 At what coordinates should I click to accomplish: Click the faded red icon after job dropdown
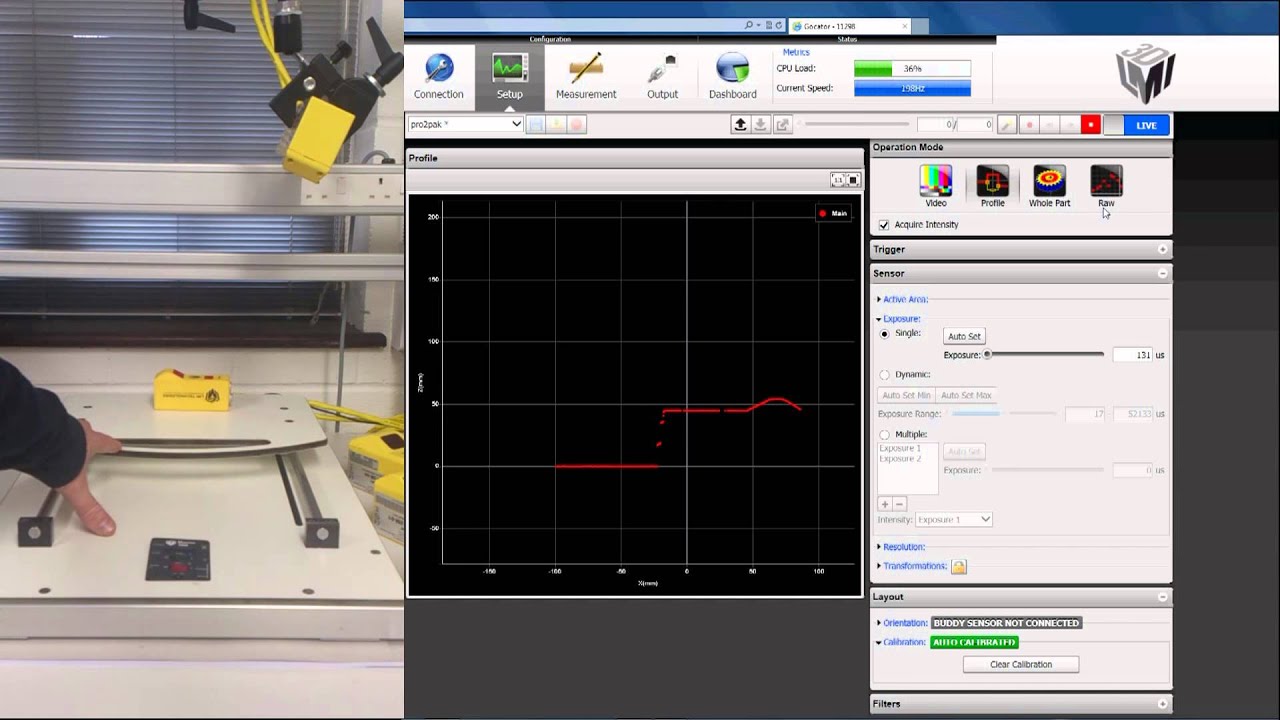(576, 124)
